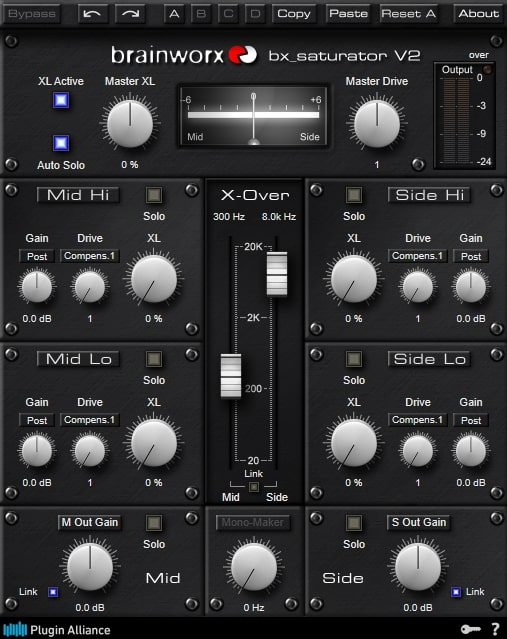Click the Plugin Alliance logo
The height and width of the screenshot is (639, 507).
tap(57, 630)
